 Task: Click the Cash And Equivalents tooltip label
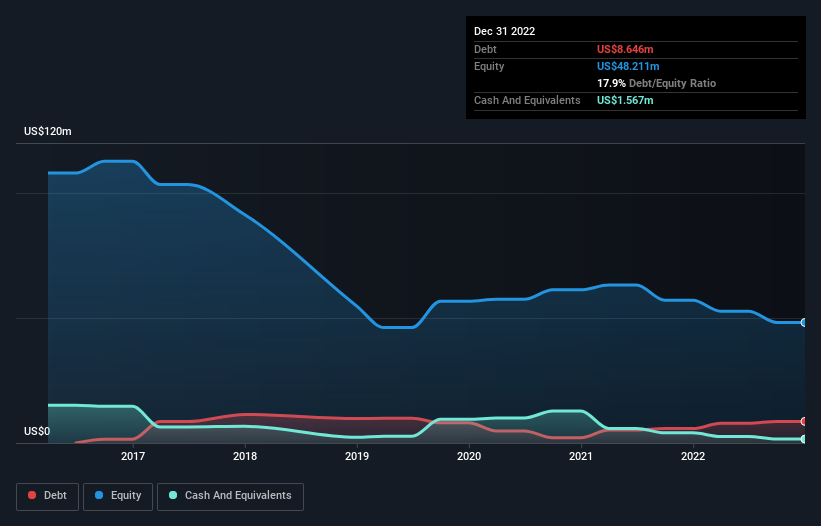coord(527,100)
